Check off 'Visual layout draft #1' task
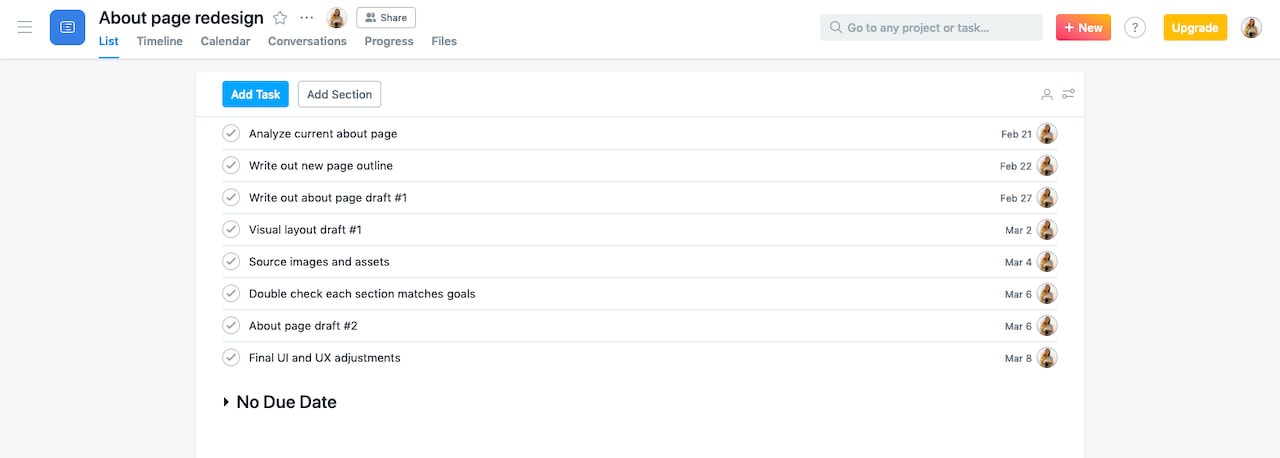The width and height of the screenshot is (1280, 458). pos(231,230)
